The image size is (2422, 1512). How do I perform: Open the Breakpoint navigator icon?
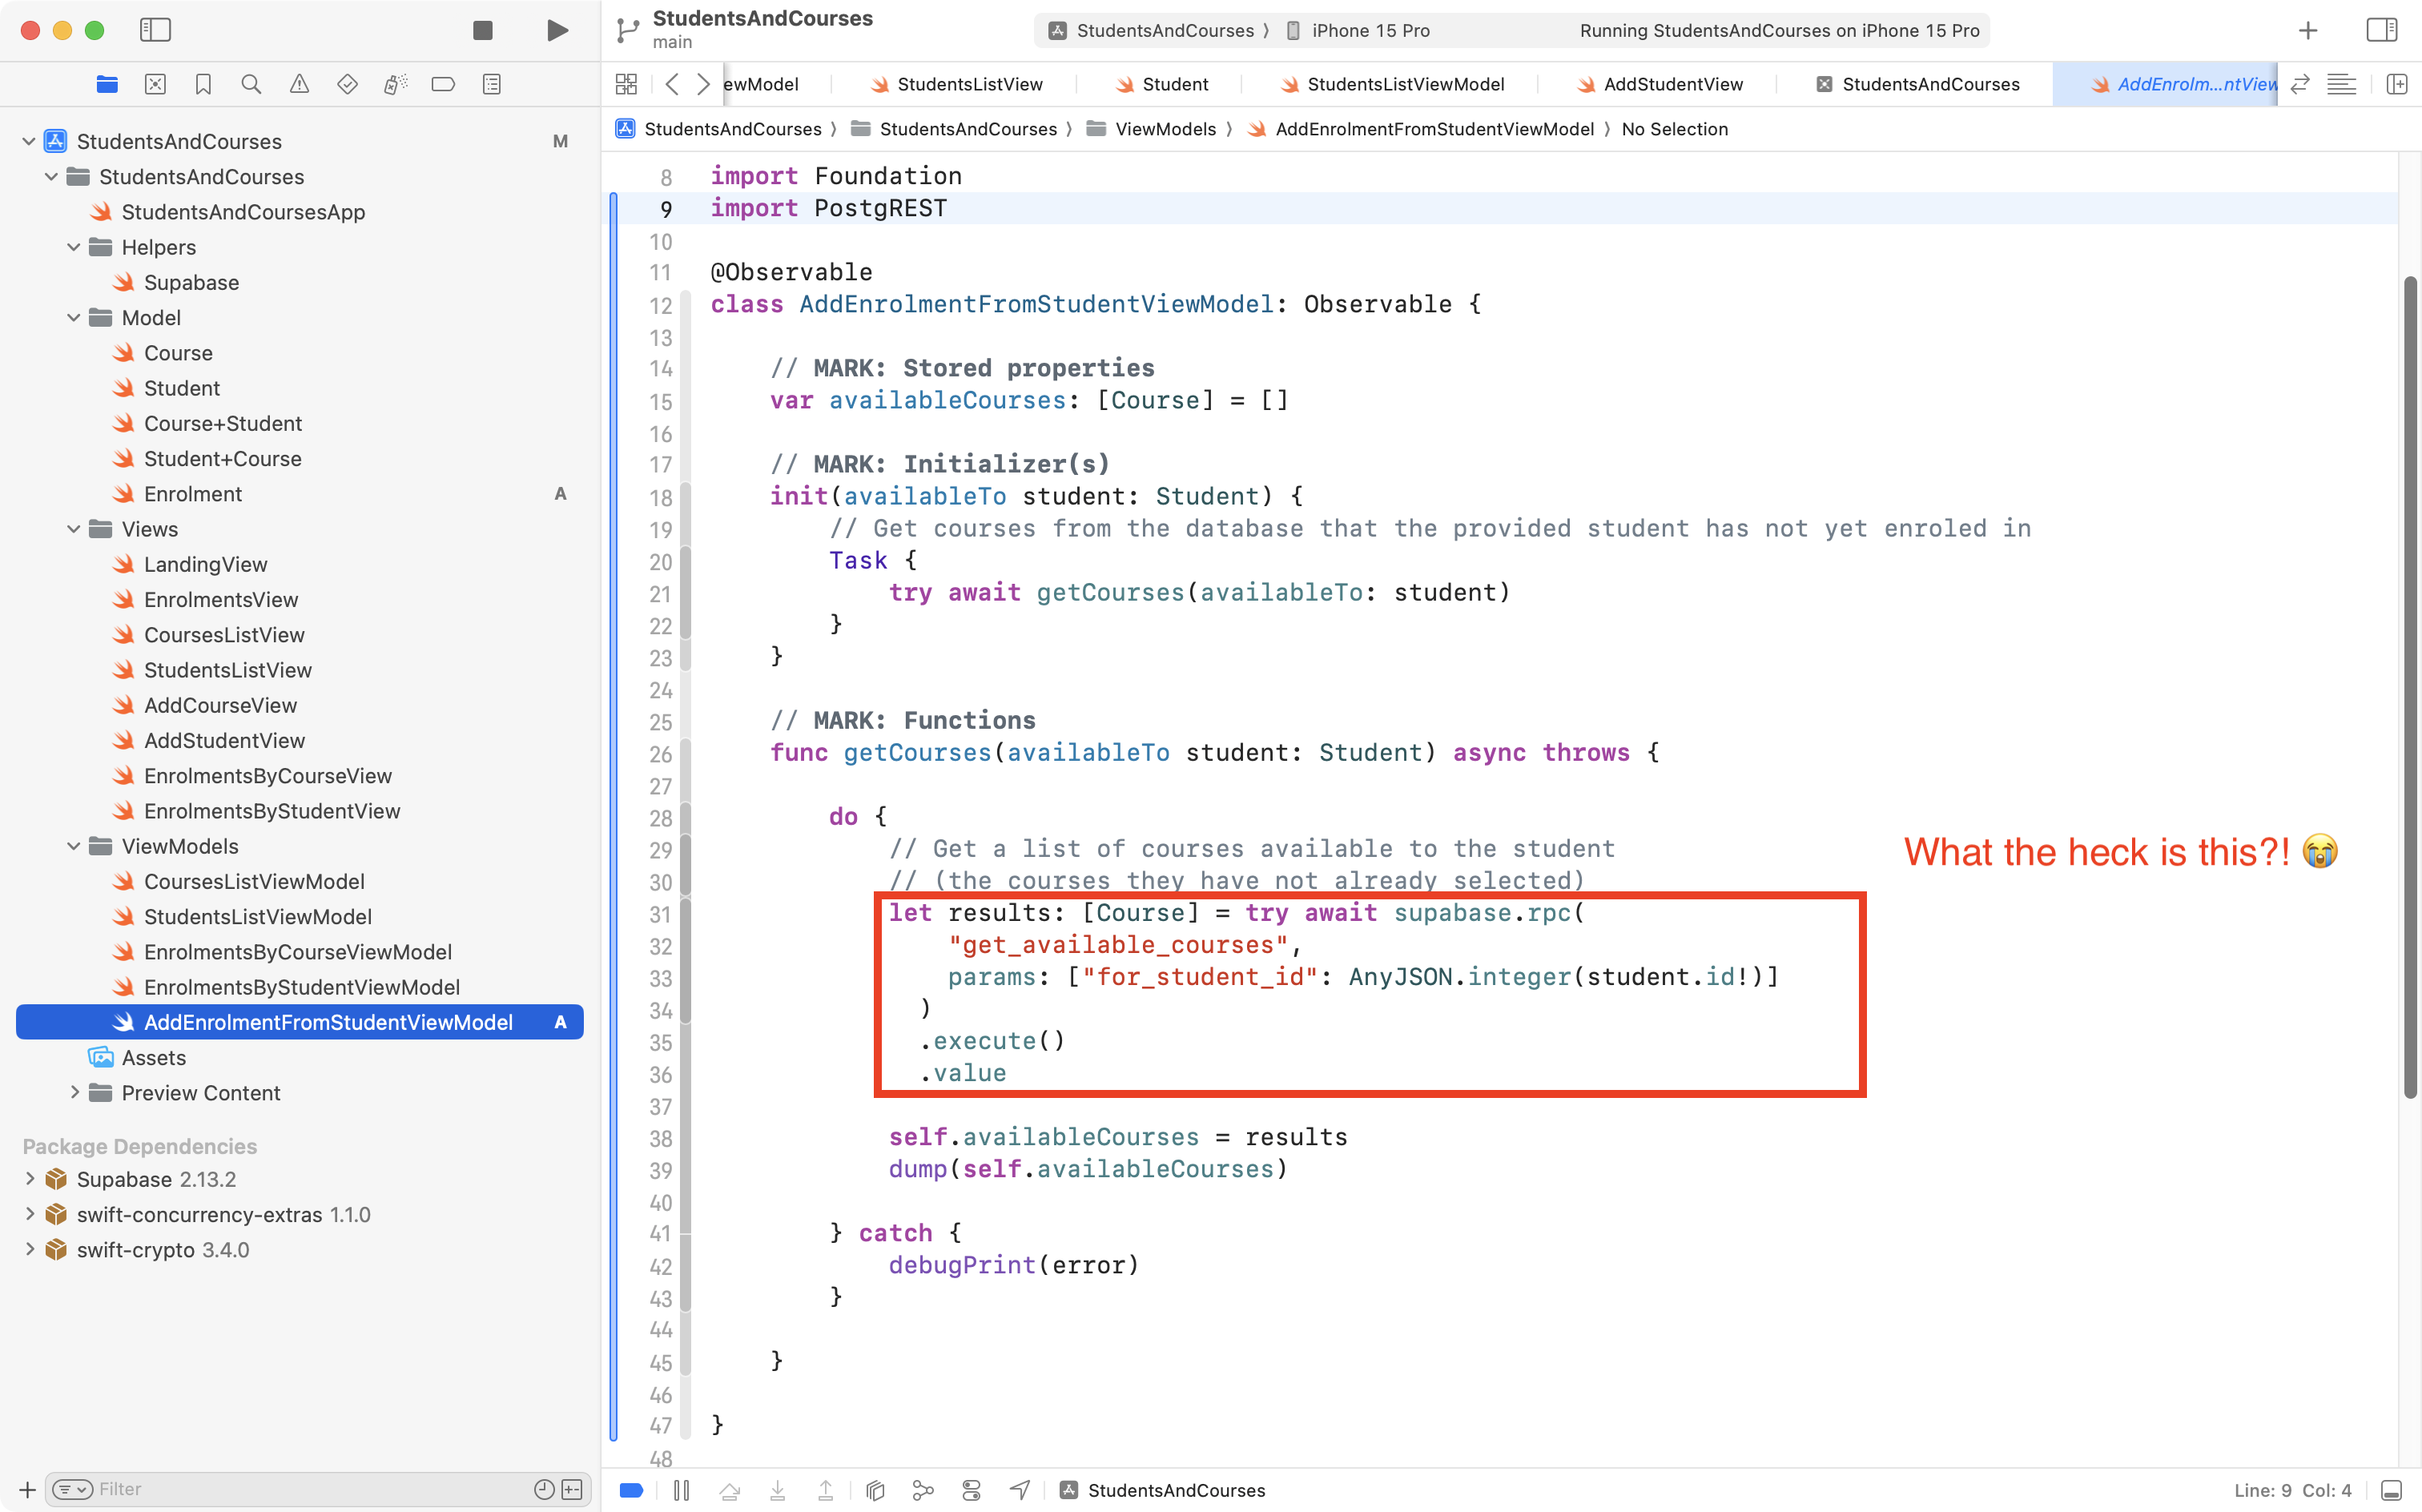pyautogui.click(x=443, y=84)
